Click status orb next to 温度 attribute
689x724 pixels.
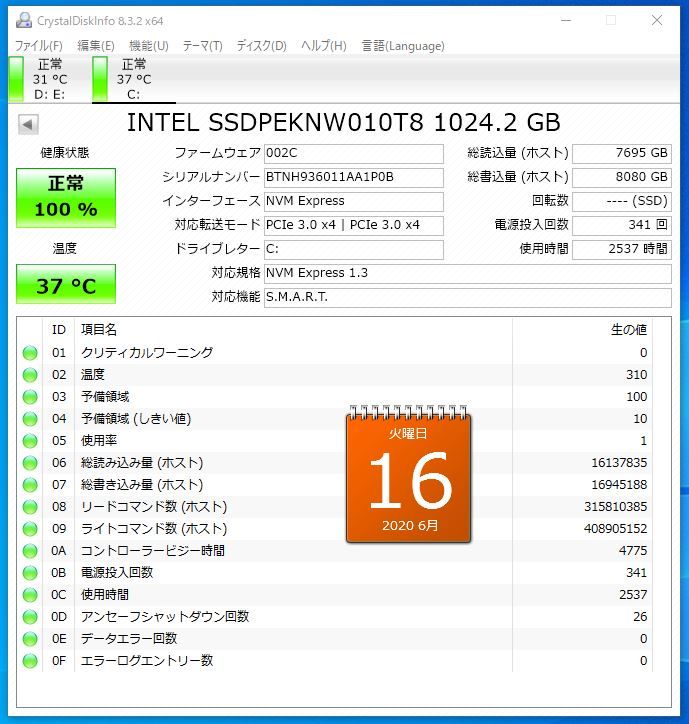click(x=30, y=375)
